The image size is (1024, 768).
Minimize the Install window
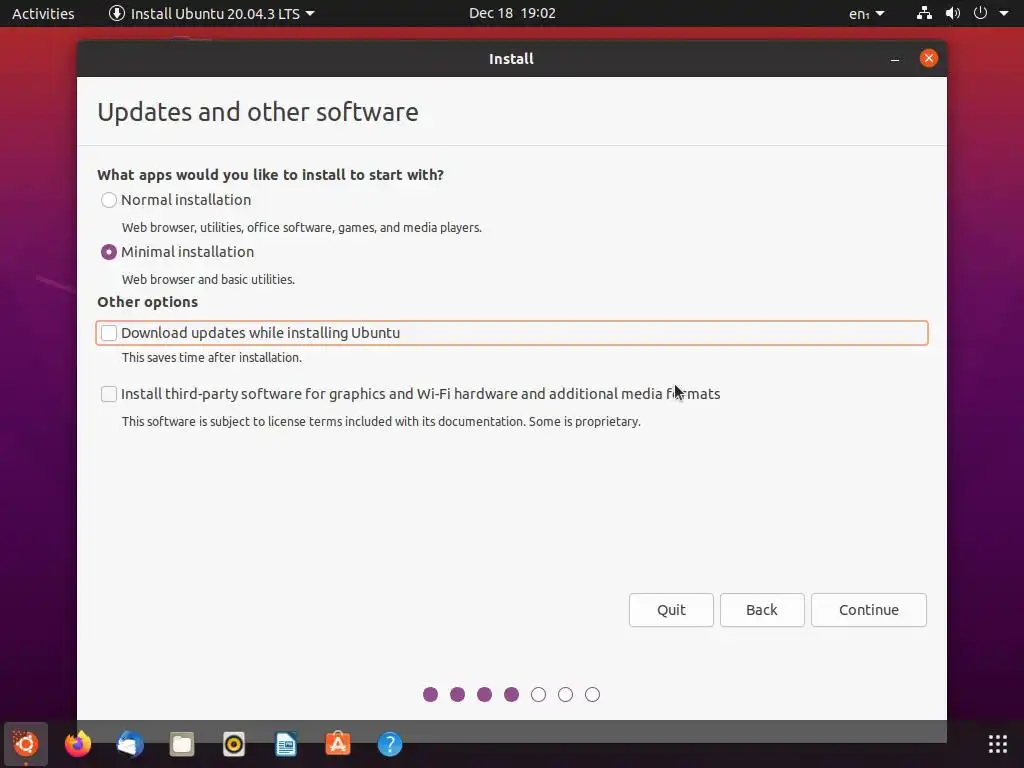895,59
